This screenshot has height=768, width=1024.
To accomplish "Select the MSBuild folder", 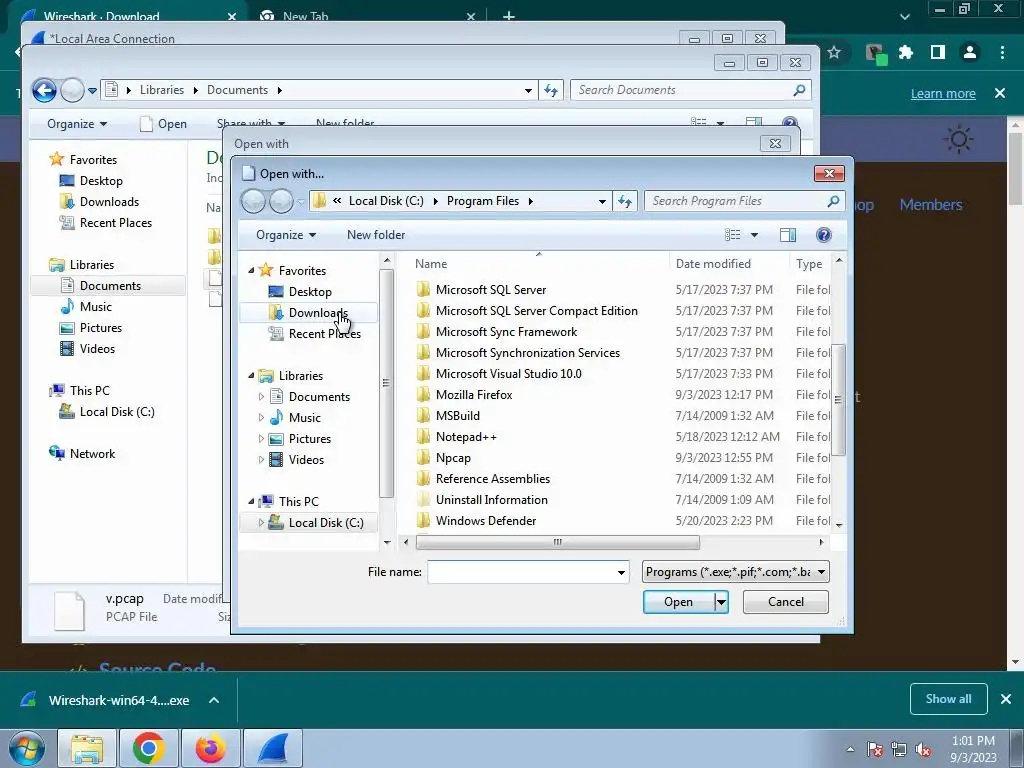I will 457,415.
